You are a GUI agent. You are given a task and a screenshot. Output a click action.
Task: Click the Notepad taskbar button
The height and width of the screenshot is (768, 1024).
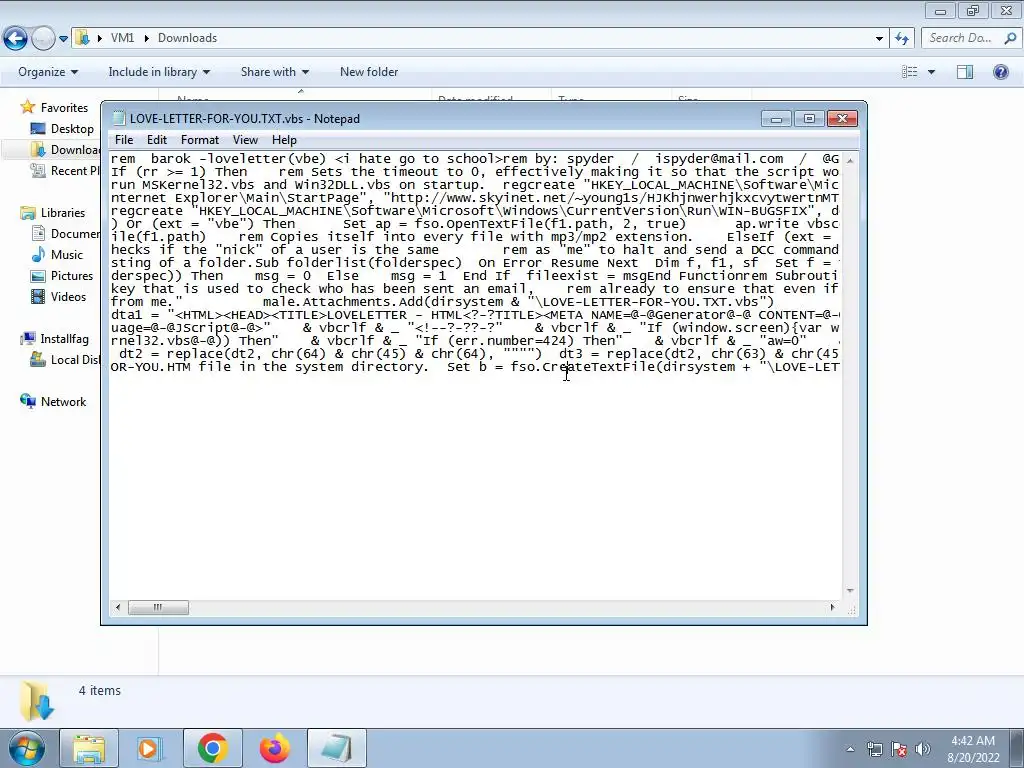click(x=336, y=748)
